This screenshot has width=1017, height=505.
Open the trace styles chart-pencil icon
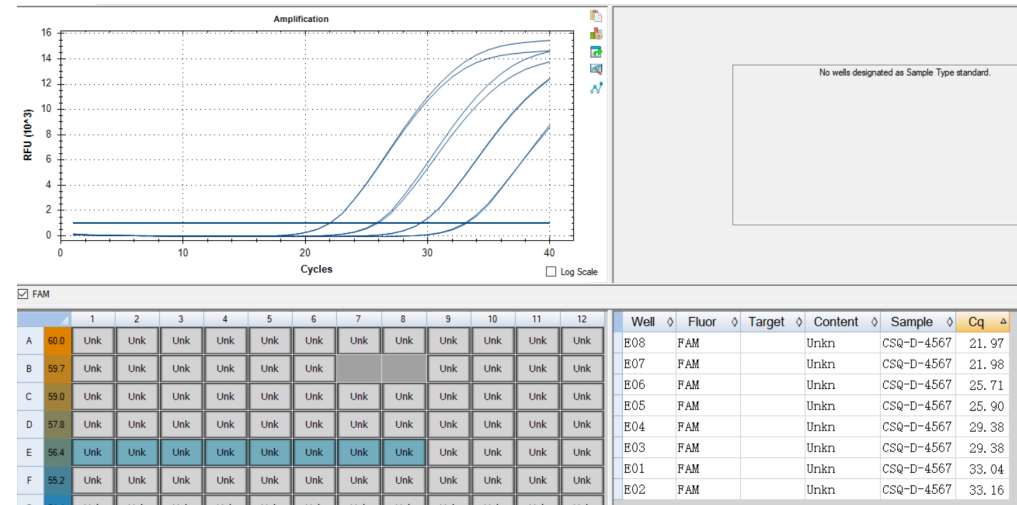point(596,69)
